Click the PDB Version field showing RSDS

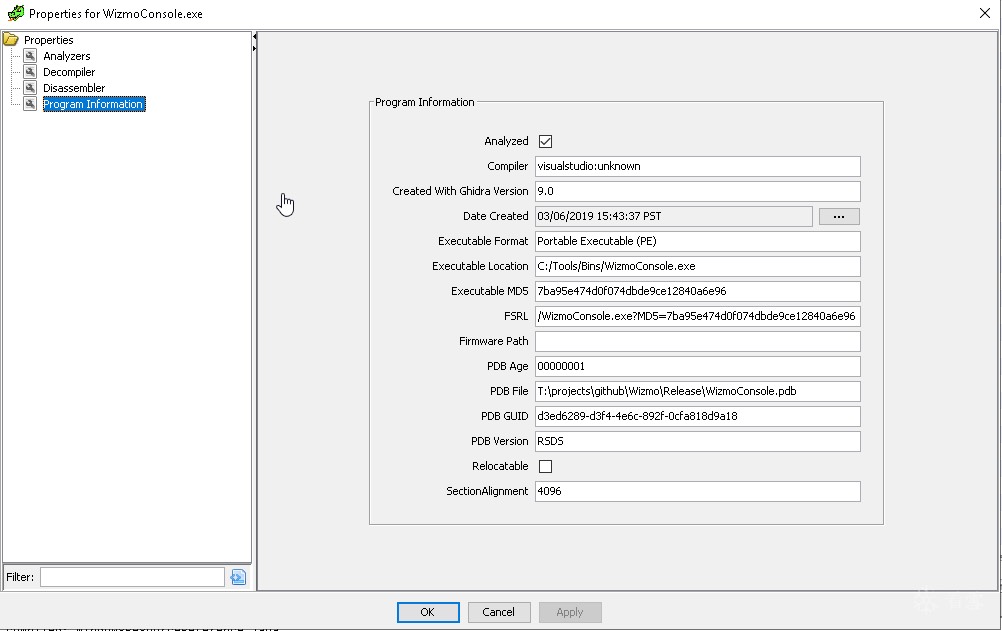698,441
